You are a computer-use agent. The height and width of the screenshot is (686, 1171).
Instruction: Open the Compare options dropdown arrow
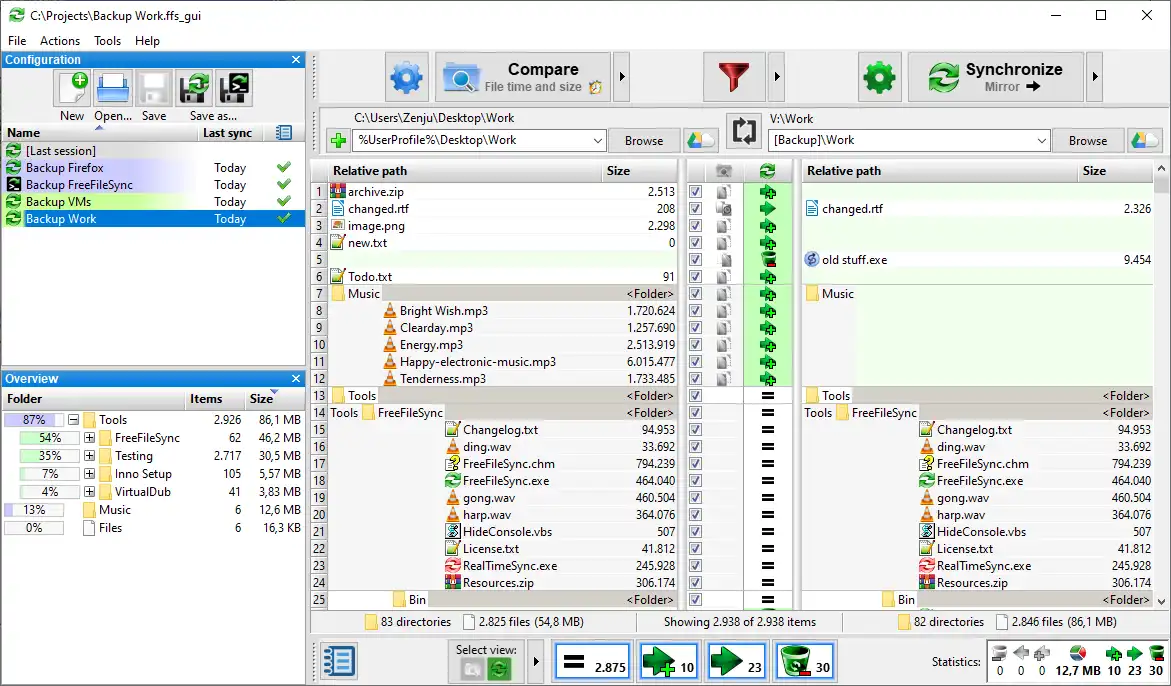(621, 77)
